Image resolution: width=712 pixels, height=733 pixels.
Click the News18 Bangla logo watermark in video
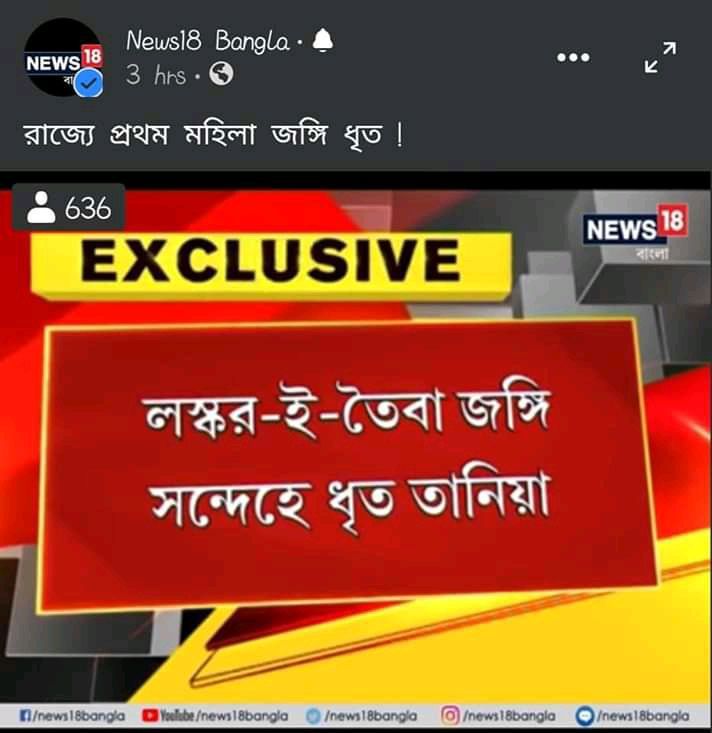(635, 231)
